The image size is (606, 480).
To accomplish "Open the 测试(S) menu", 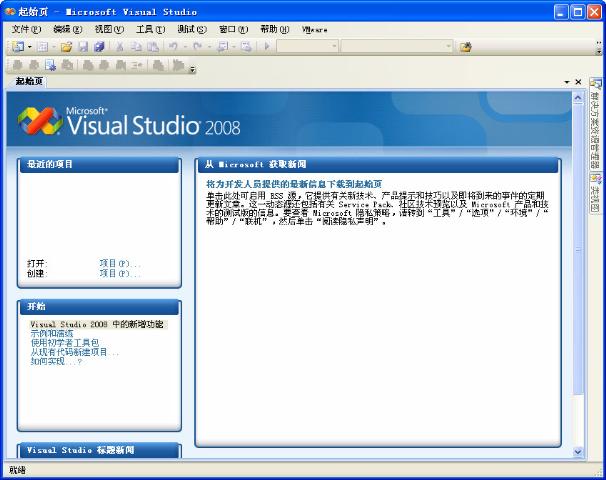I will coord(192,29).
